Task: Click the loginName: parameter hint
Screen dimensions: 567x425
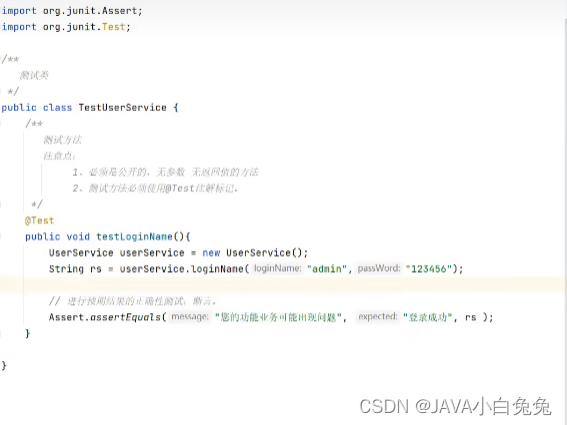Action: [x=277, y=268]
